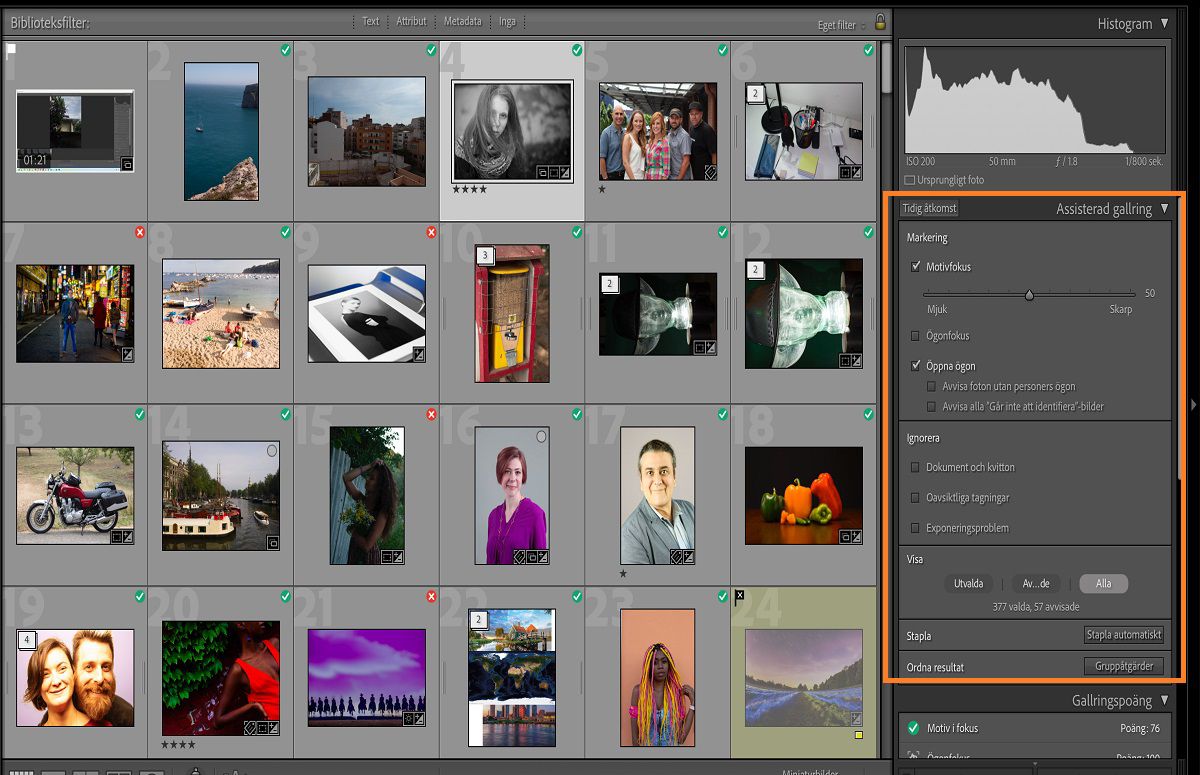Select the Painter spray-can tool in the toolbar
Screen dimensions: 1200x775
coord(196,770)
